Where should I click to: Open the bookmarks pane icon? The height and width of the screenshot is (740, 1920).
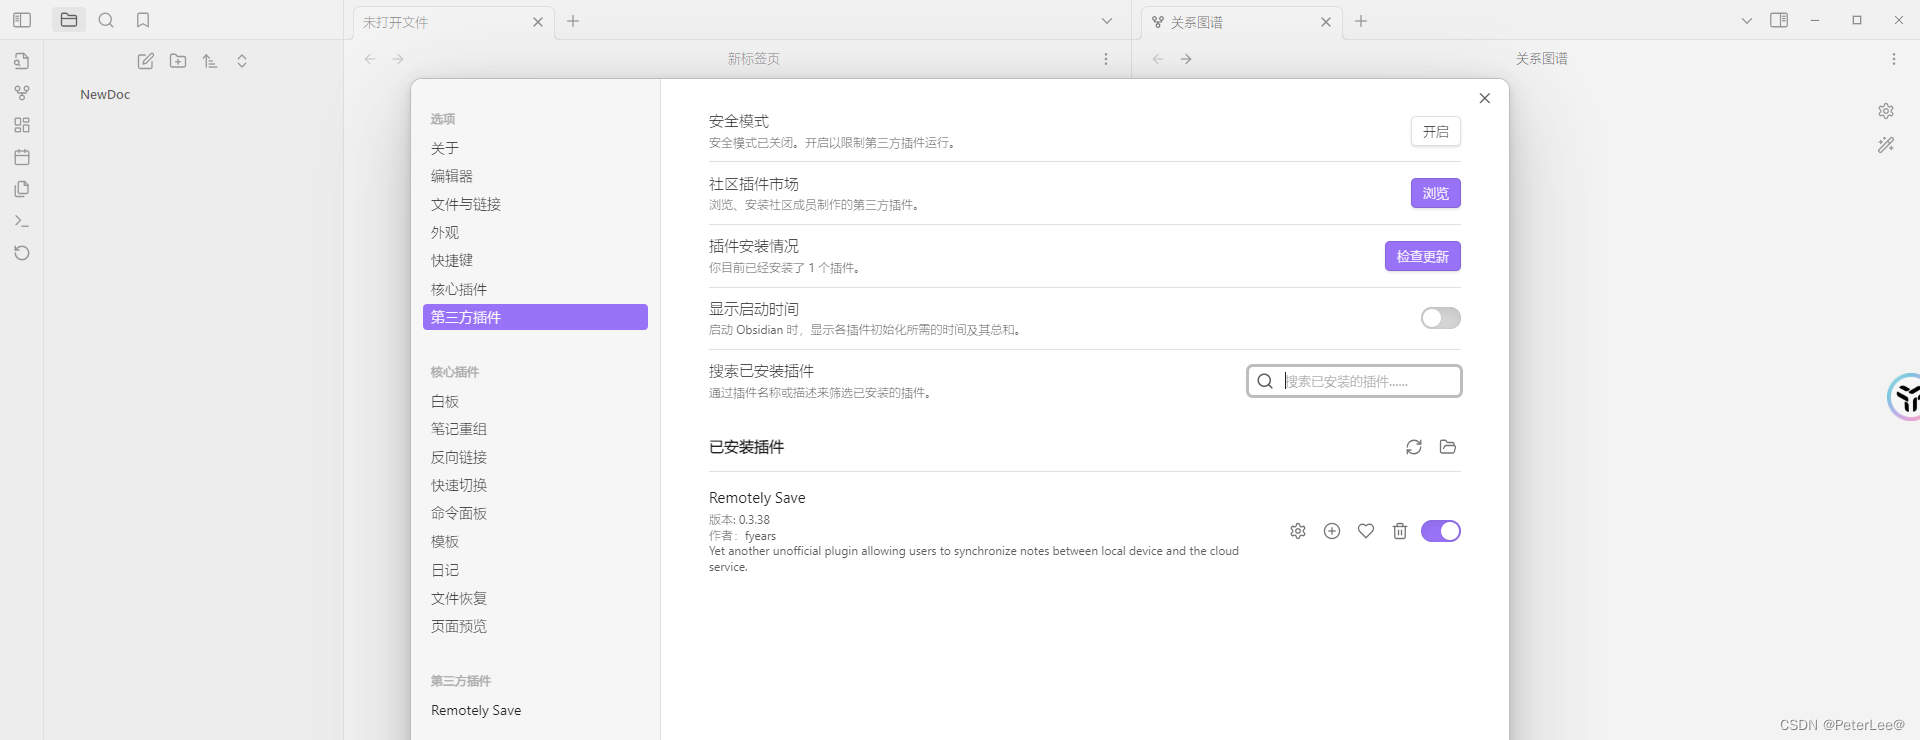(x=143, y=20)
